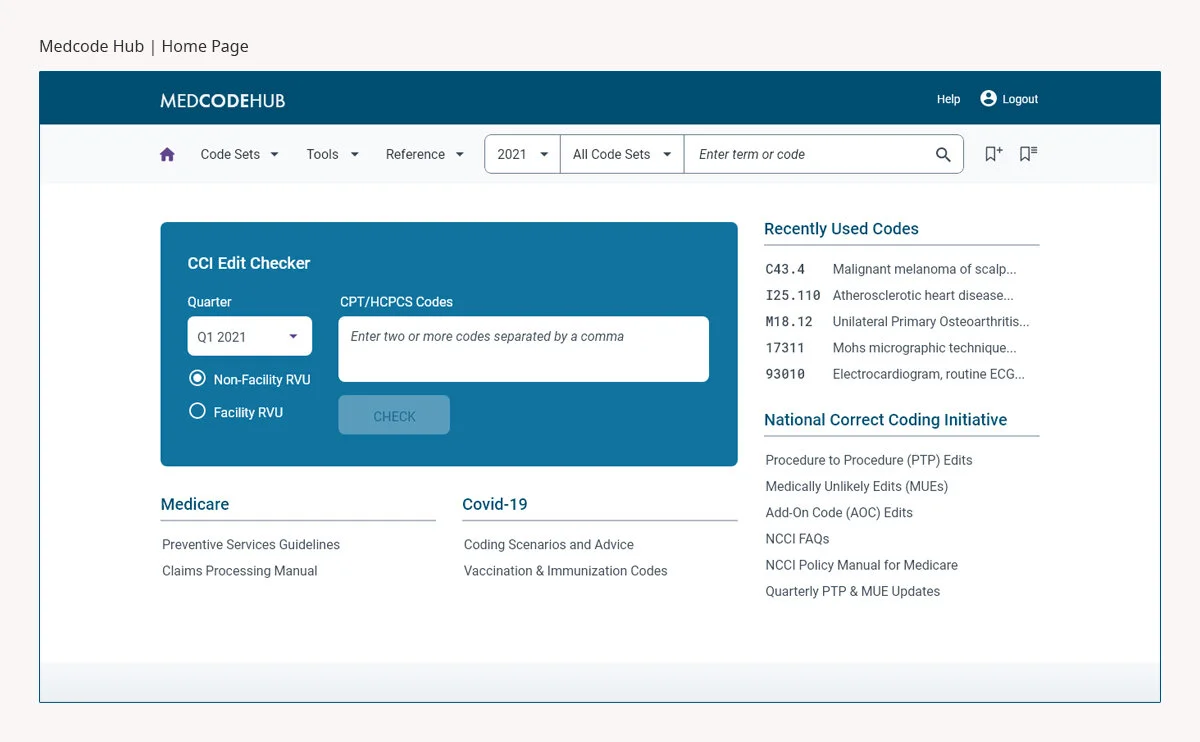1200x742 pixels.
Task: Click the MEDCODEHUB logo
Action: [222, 100]
